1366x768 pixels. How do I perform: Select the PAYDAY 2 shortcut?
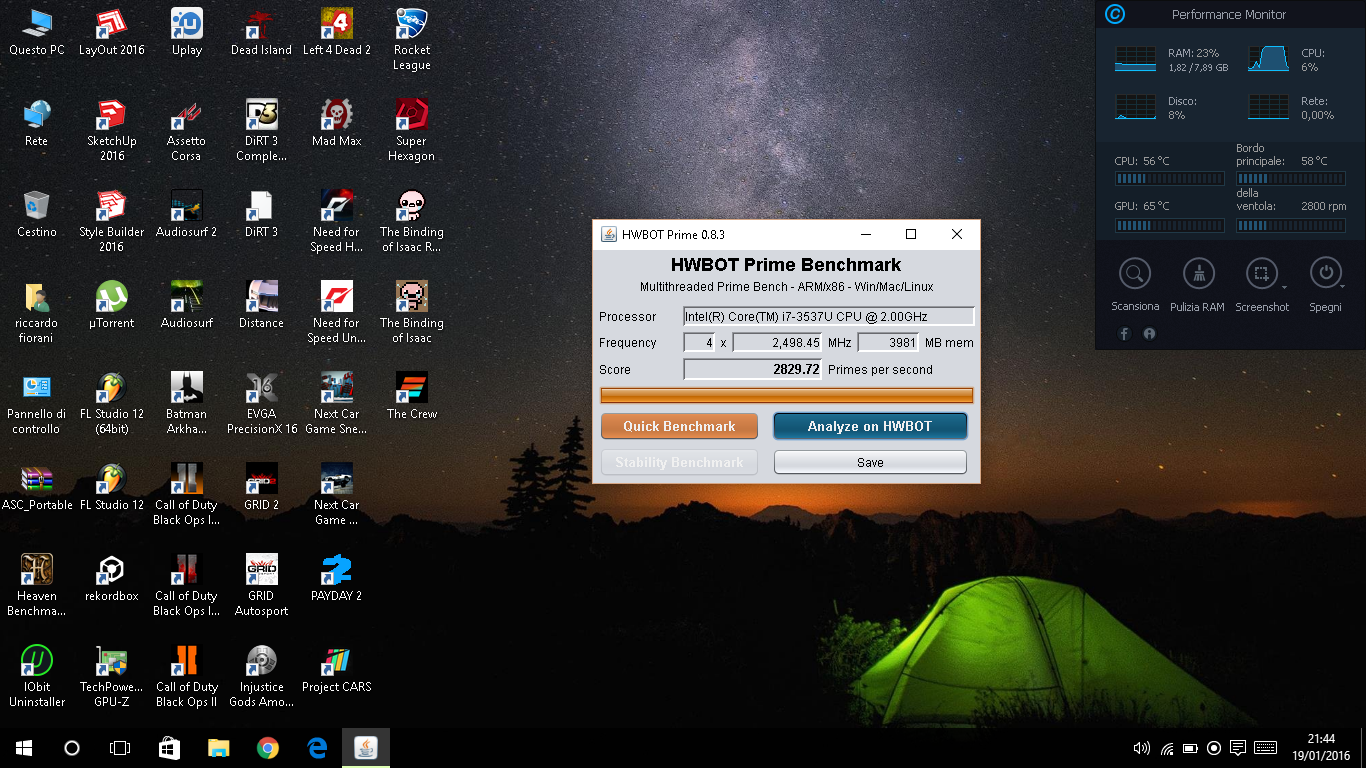click(x=337, y=578)
